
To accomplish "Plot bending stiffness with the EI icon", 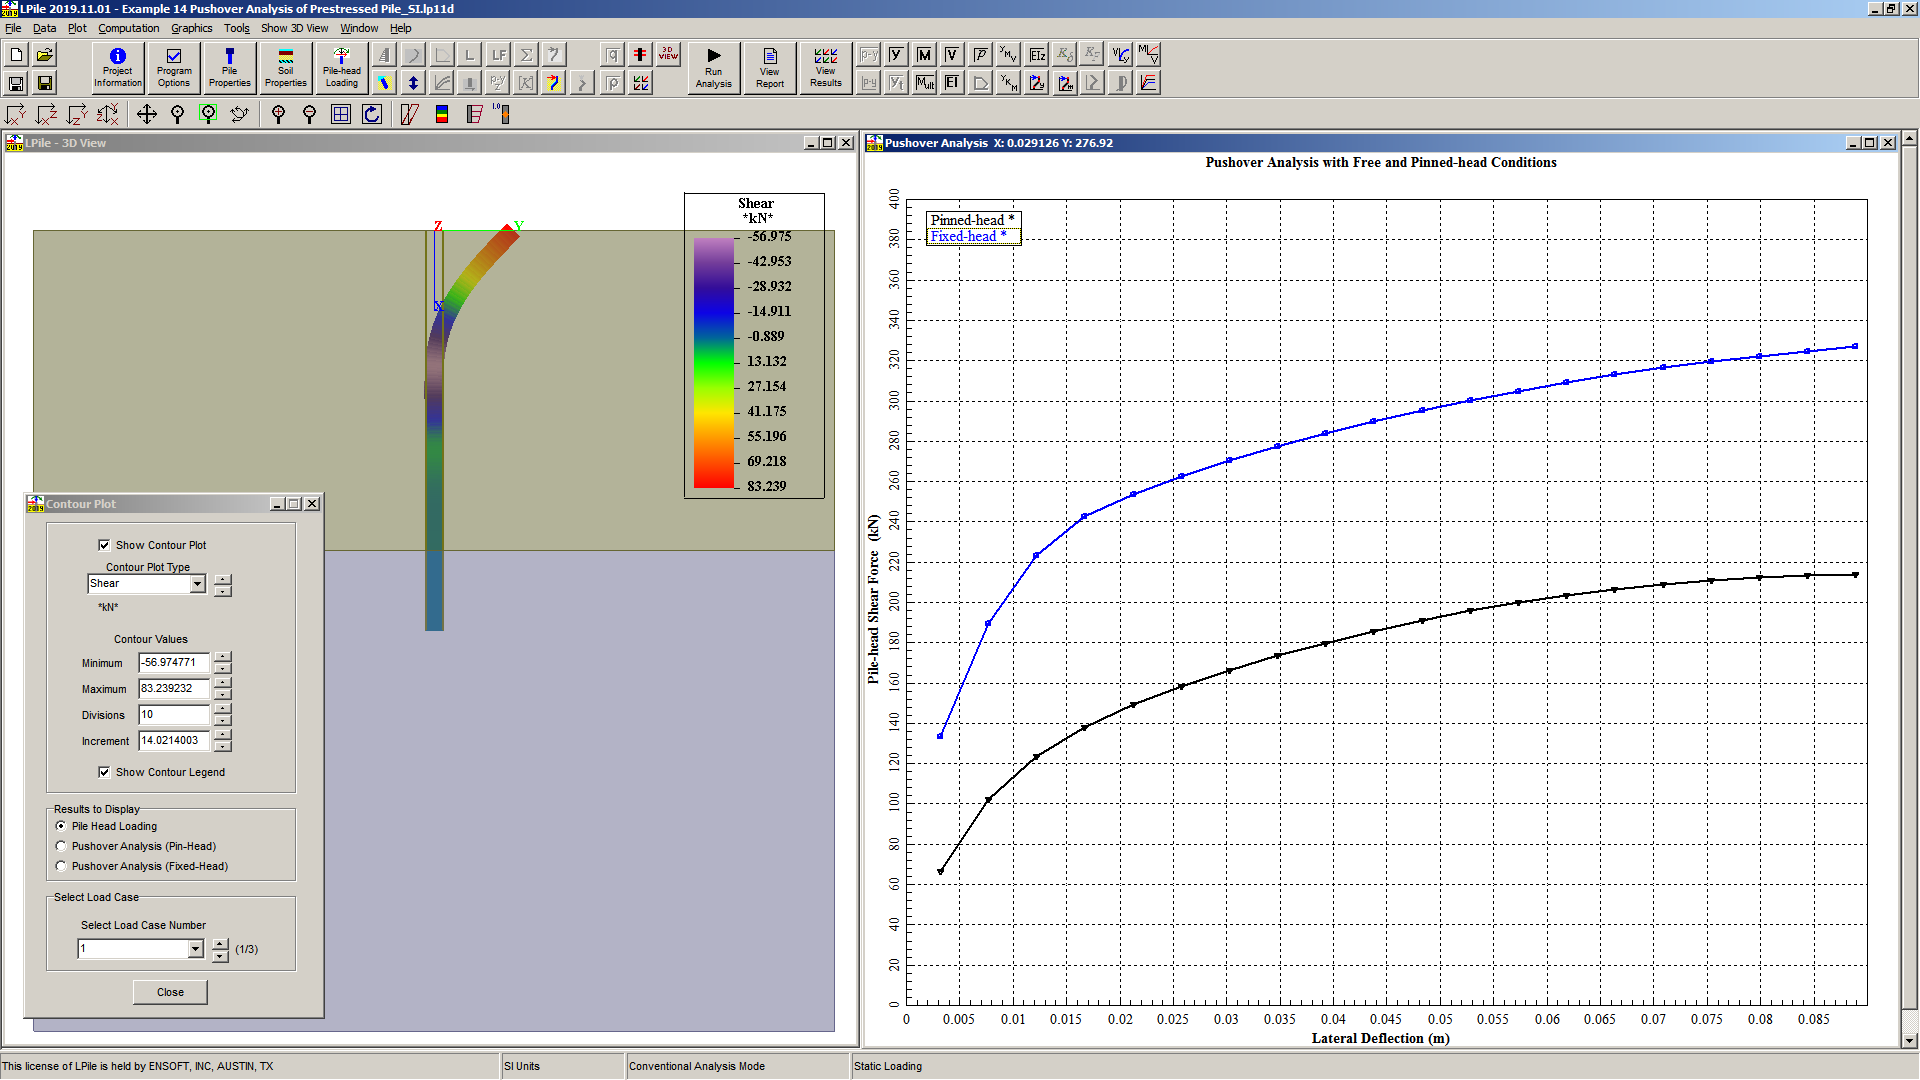I will [953, 83].
